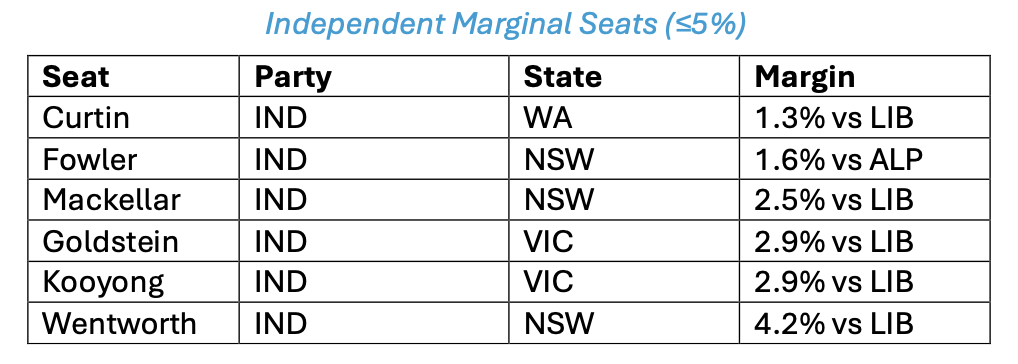Select the 2.5% vs LIB margin cell
Screen dimensions: 1018x364
click(x=865, y=200)
